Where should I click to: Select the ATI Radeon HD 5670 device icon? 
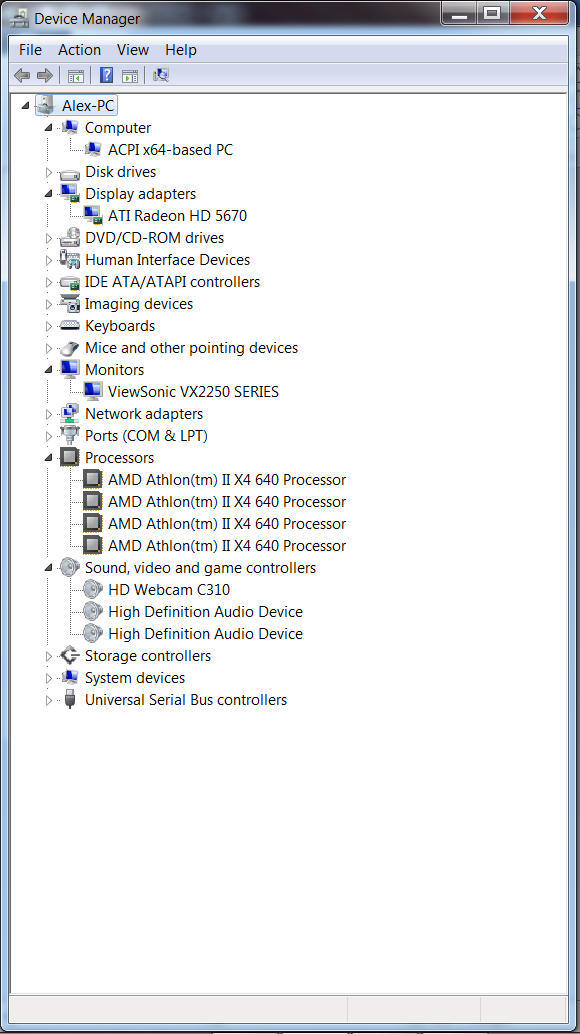coord(93,216)
